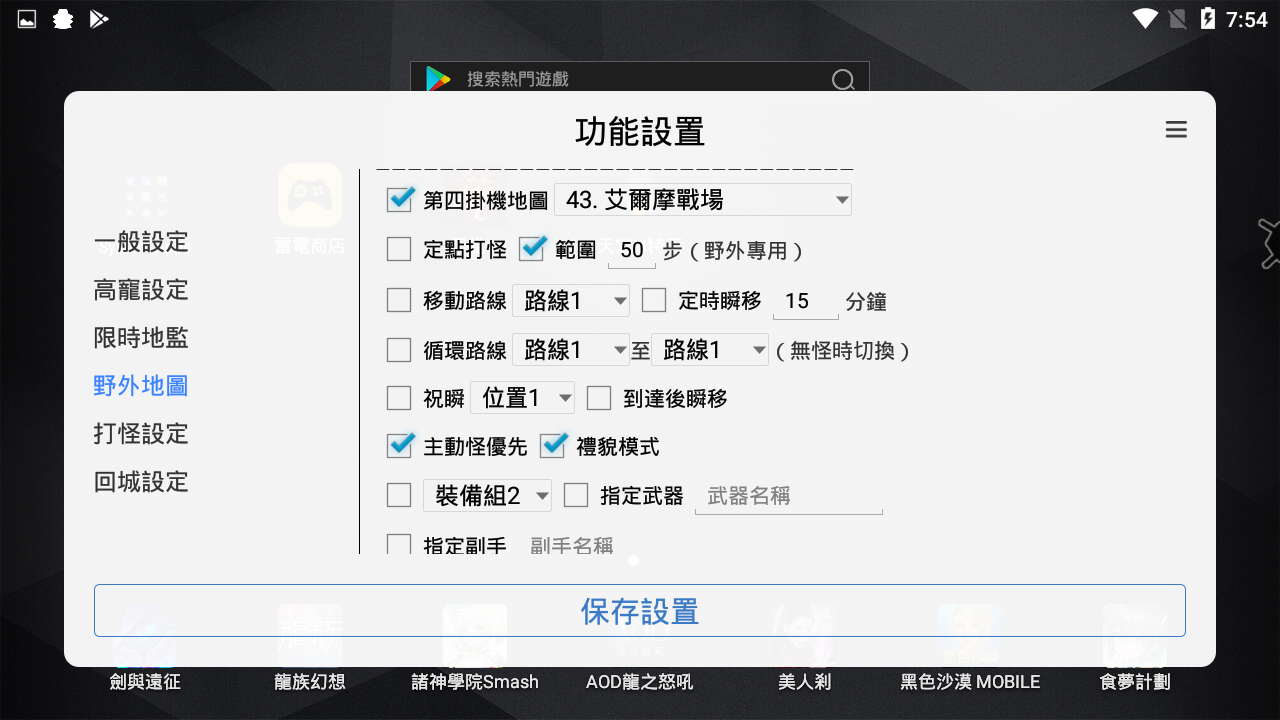Tap the Google Play icon in the status bar

[x=98, y=18]
